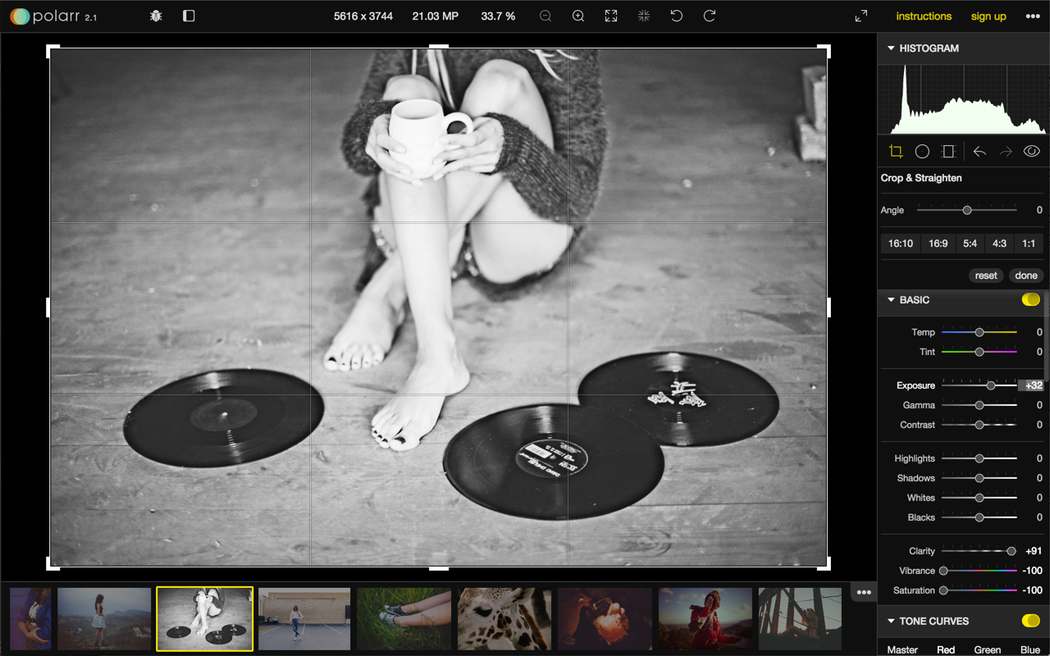Select the Red tone curve tab

click(945, 650)
